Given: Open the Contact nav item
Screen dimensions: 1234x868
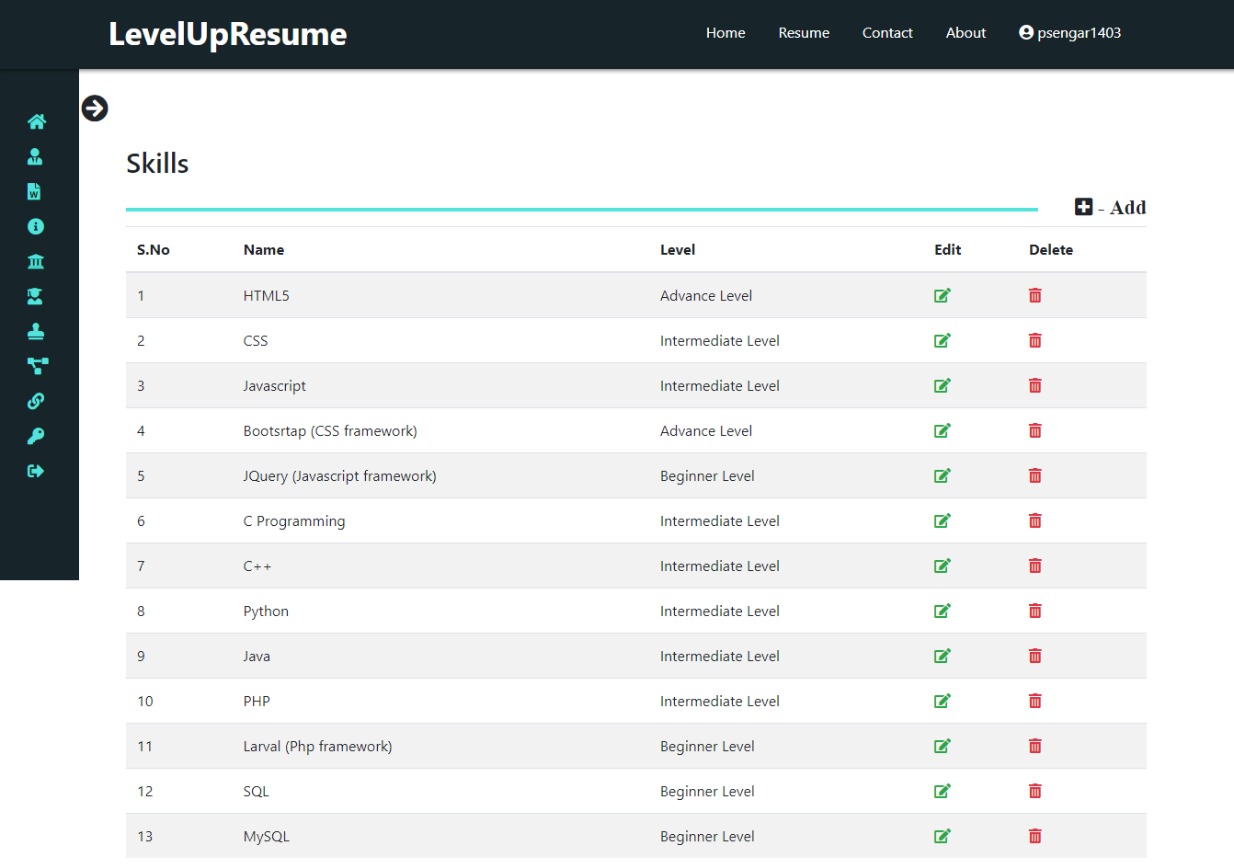Looking at the screenshot, I should (887, 33).
